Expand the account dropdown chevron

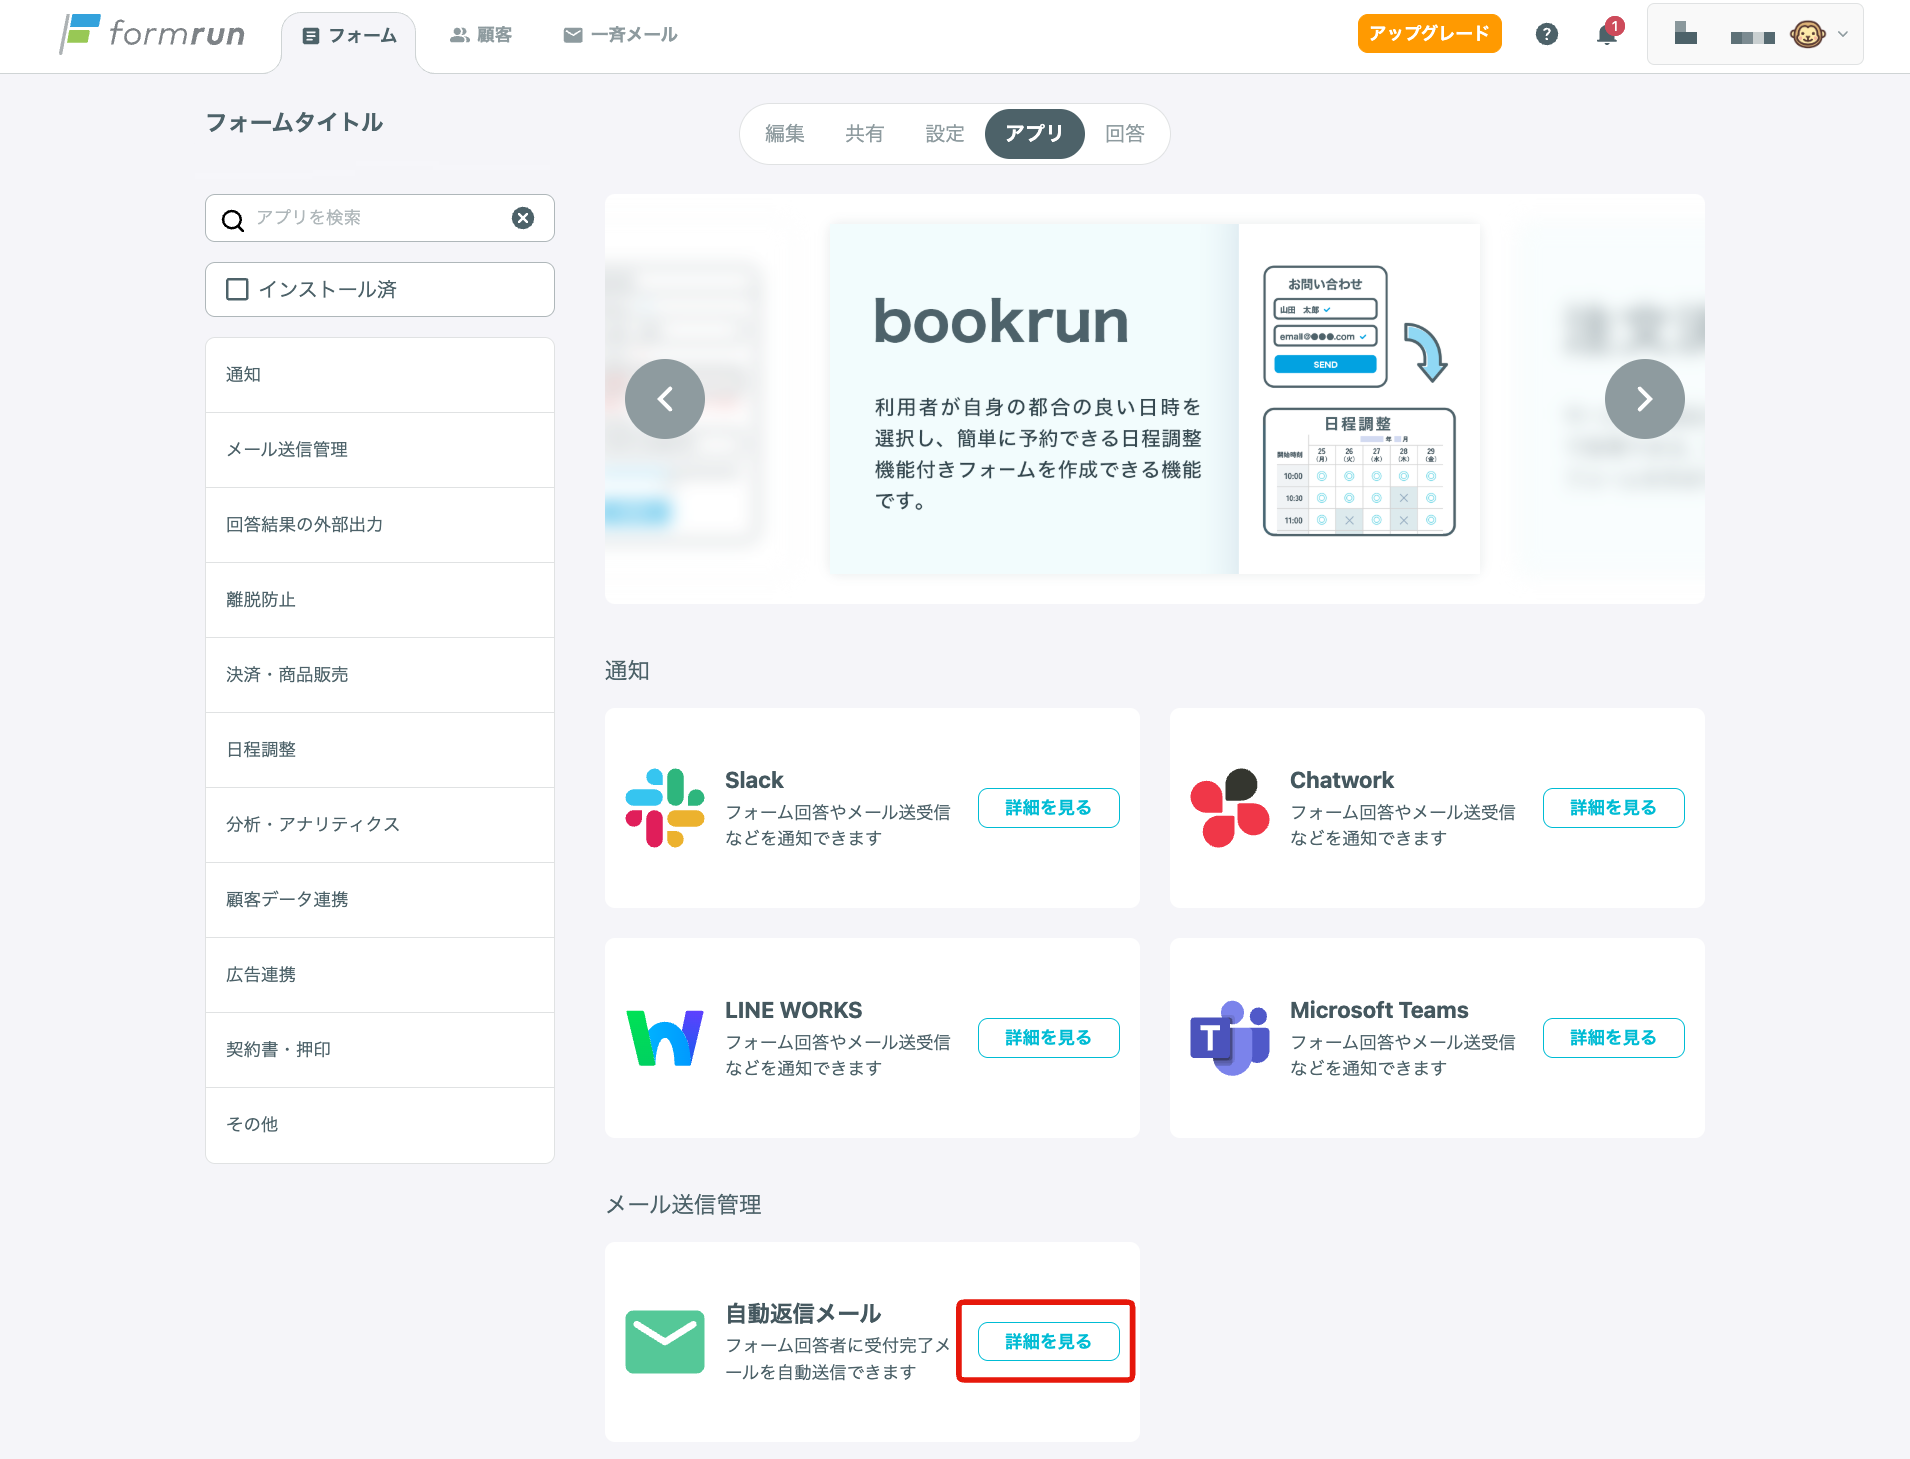pyautogui.click(x=1843, y=34)
